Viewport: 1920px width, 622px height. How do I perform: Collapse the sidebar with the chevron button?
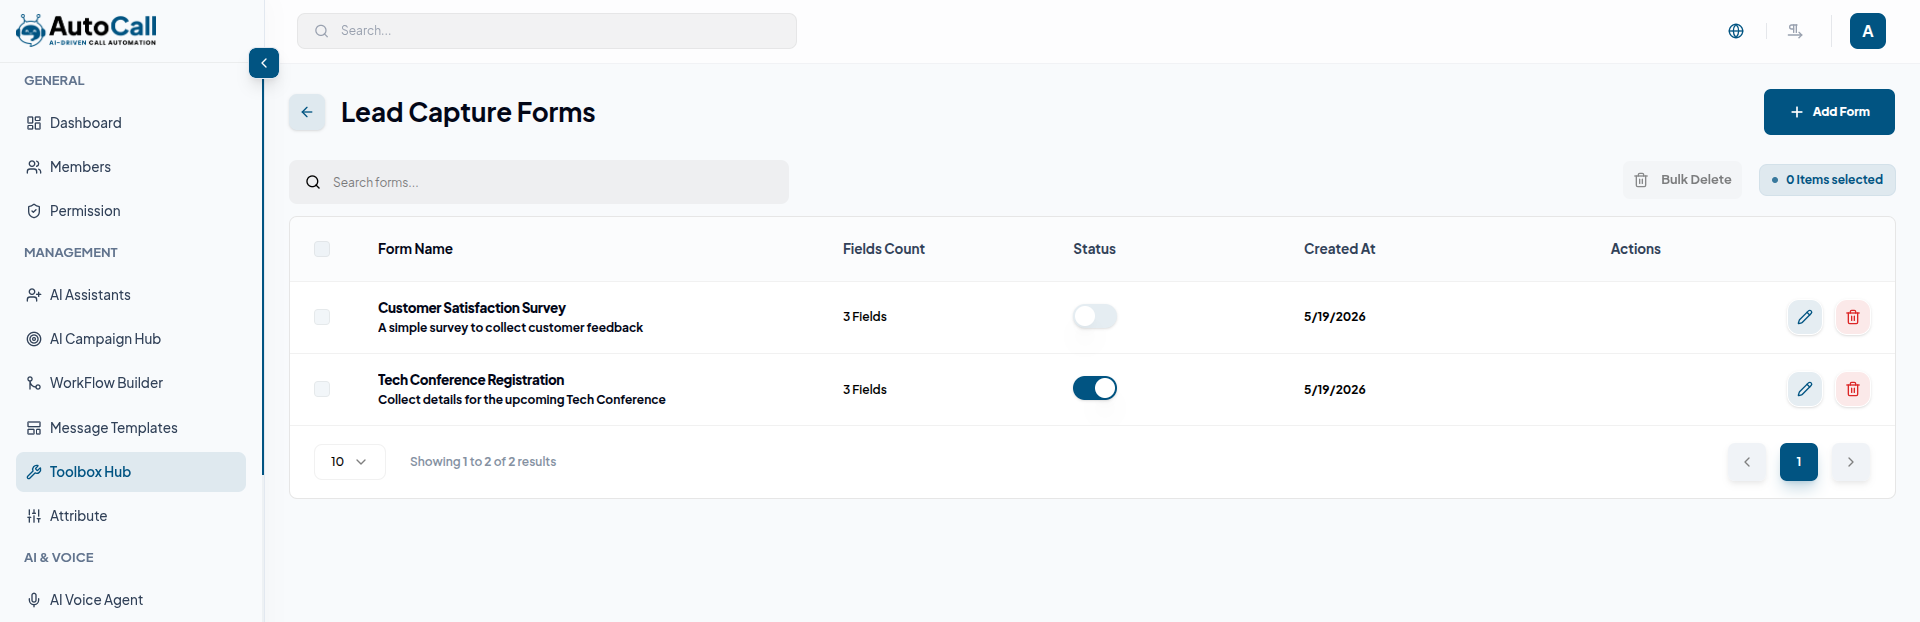264,63
